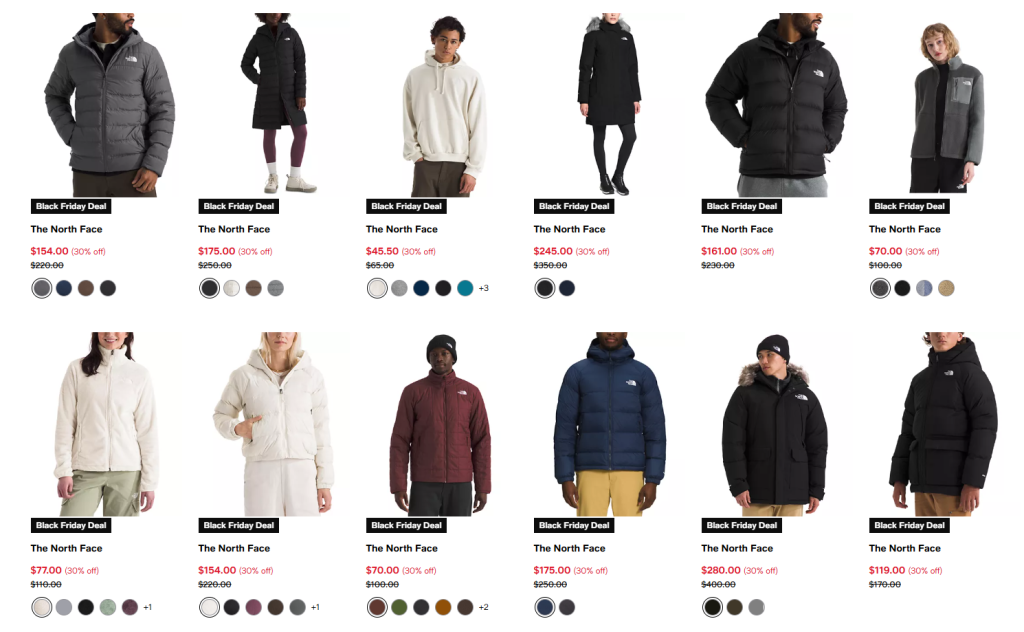Choose navy swatch for $245.00 fur-hood parka
The image size is (1024, 632).
point(567,288)
